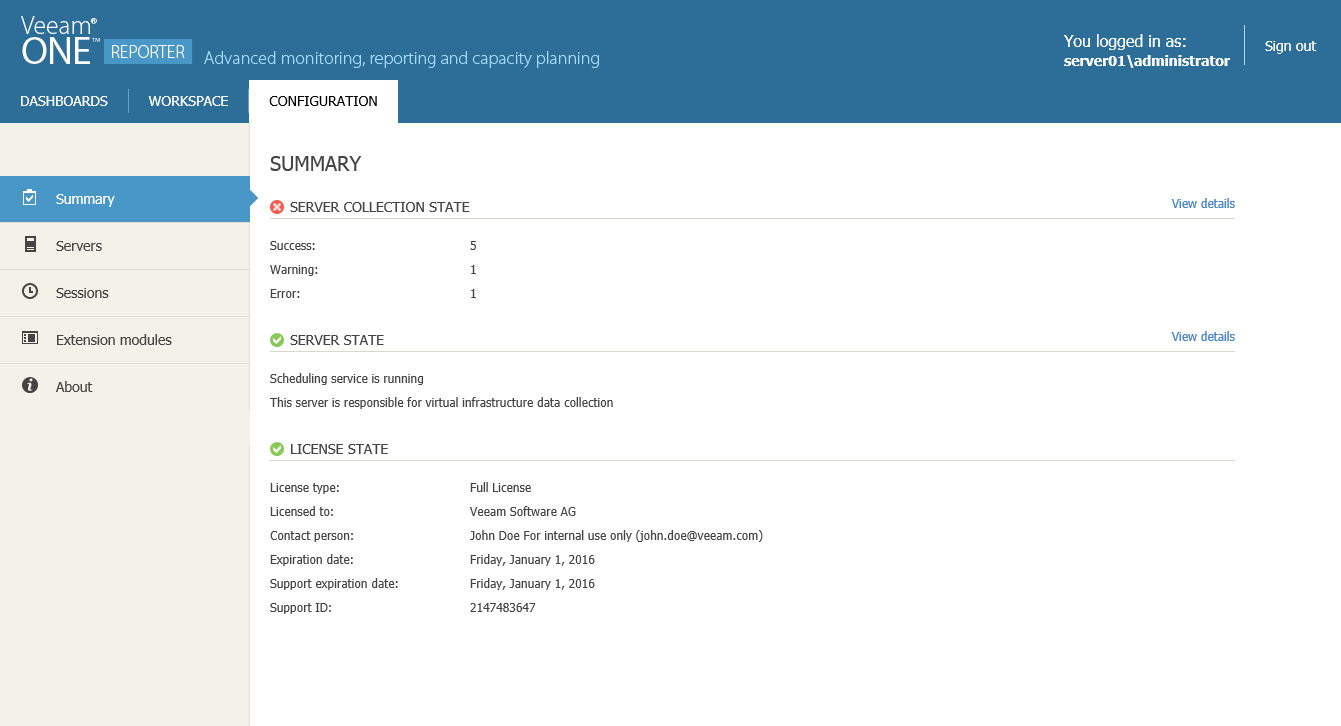Click the About info icon
Image resolution: width=1341 pixels, height=726 pixels.
[30, 386]
